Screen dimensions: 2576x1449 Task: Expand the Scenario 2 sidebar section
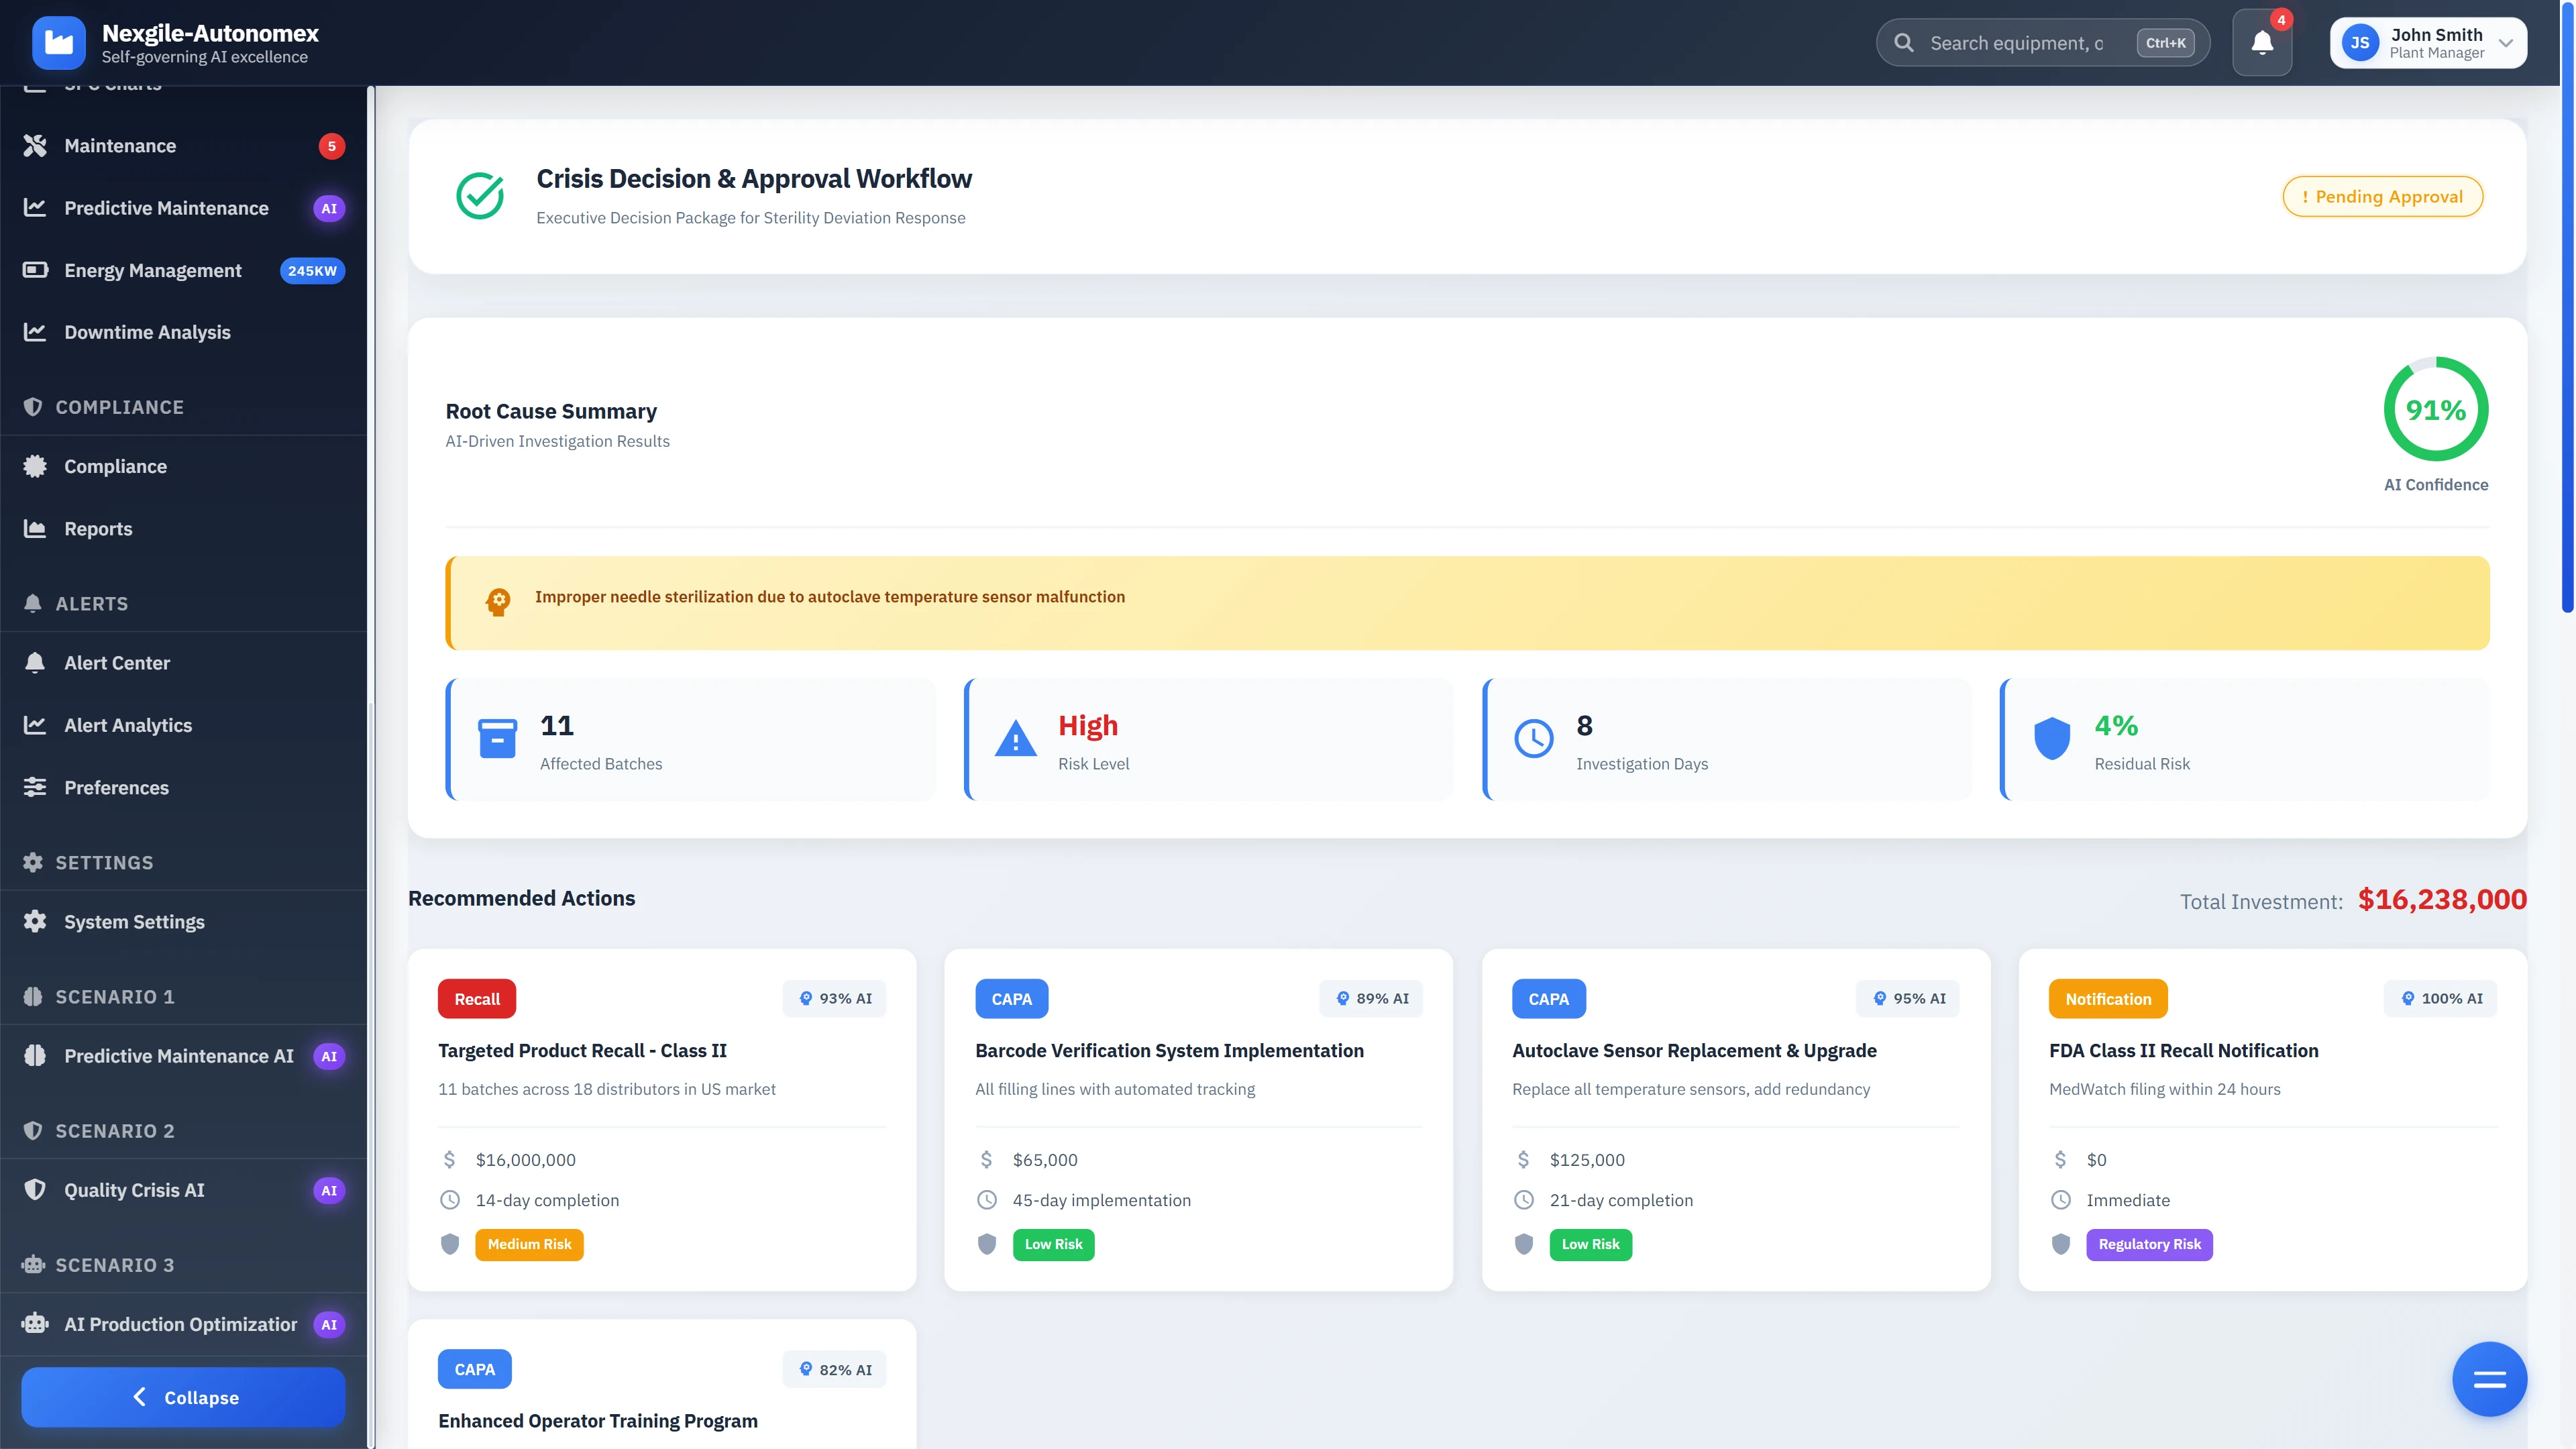tap(114, 1131)
